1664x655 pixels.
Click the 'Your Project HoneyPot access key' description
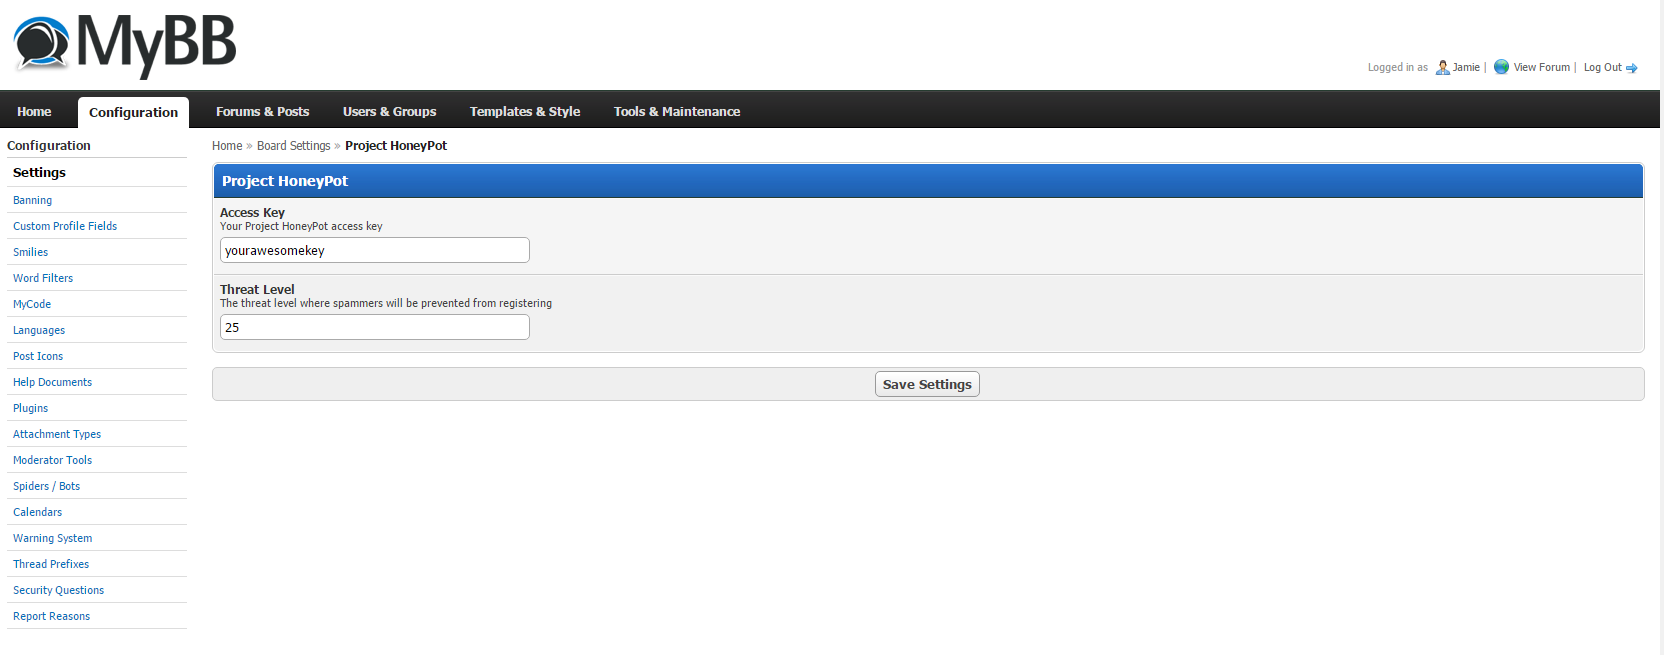(301, 226)
